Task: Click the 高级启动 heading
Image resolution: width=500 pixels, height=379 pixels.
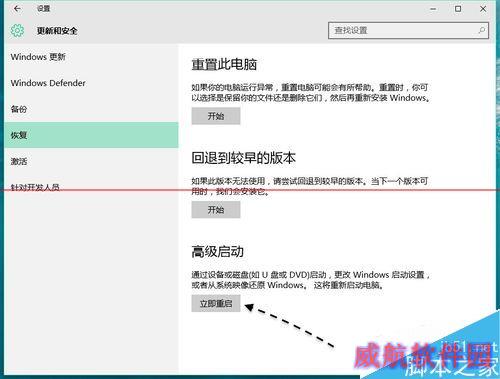Action: (x=217, y=252)
